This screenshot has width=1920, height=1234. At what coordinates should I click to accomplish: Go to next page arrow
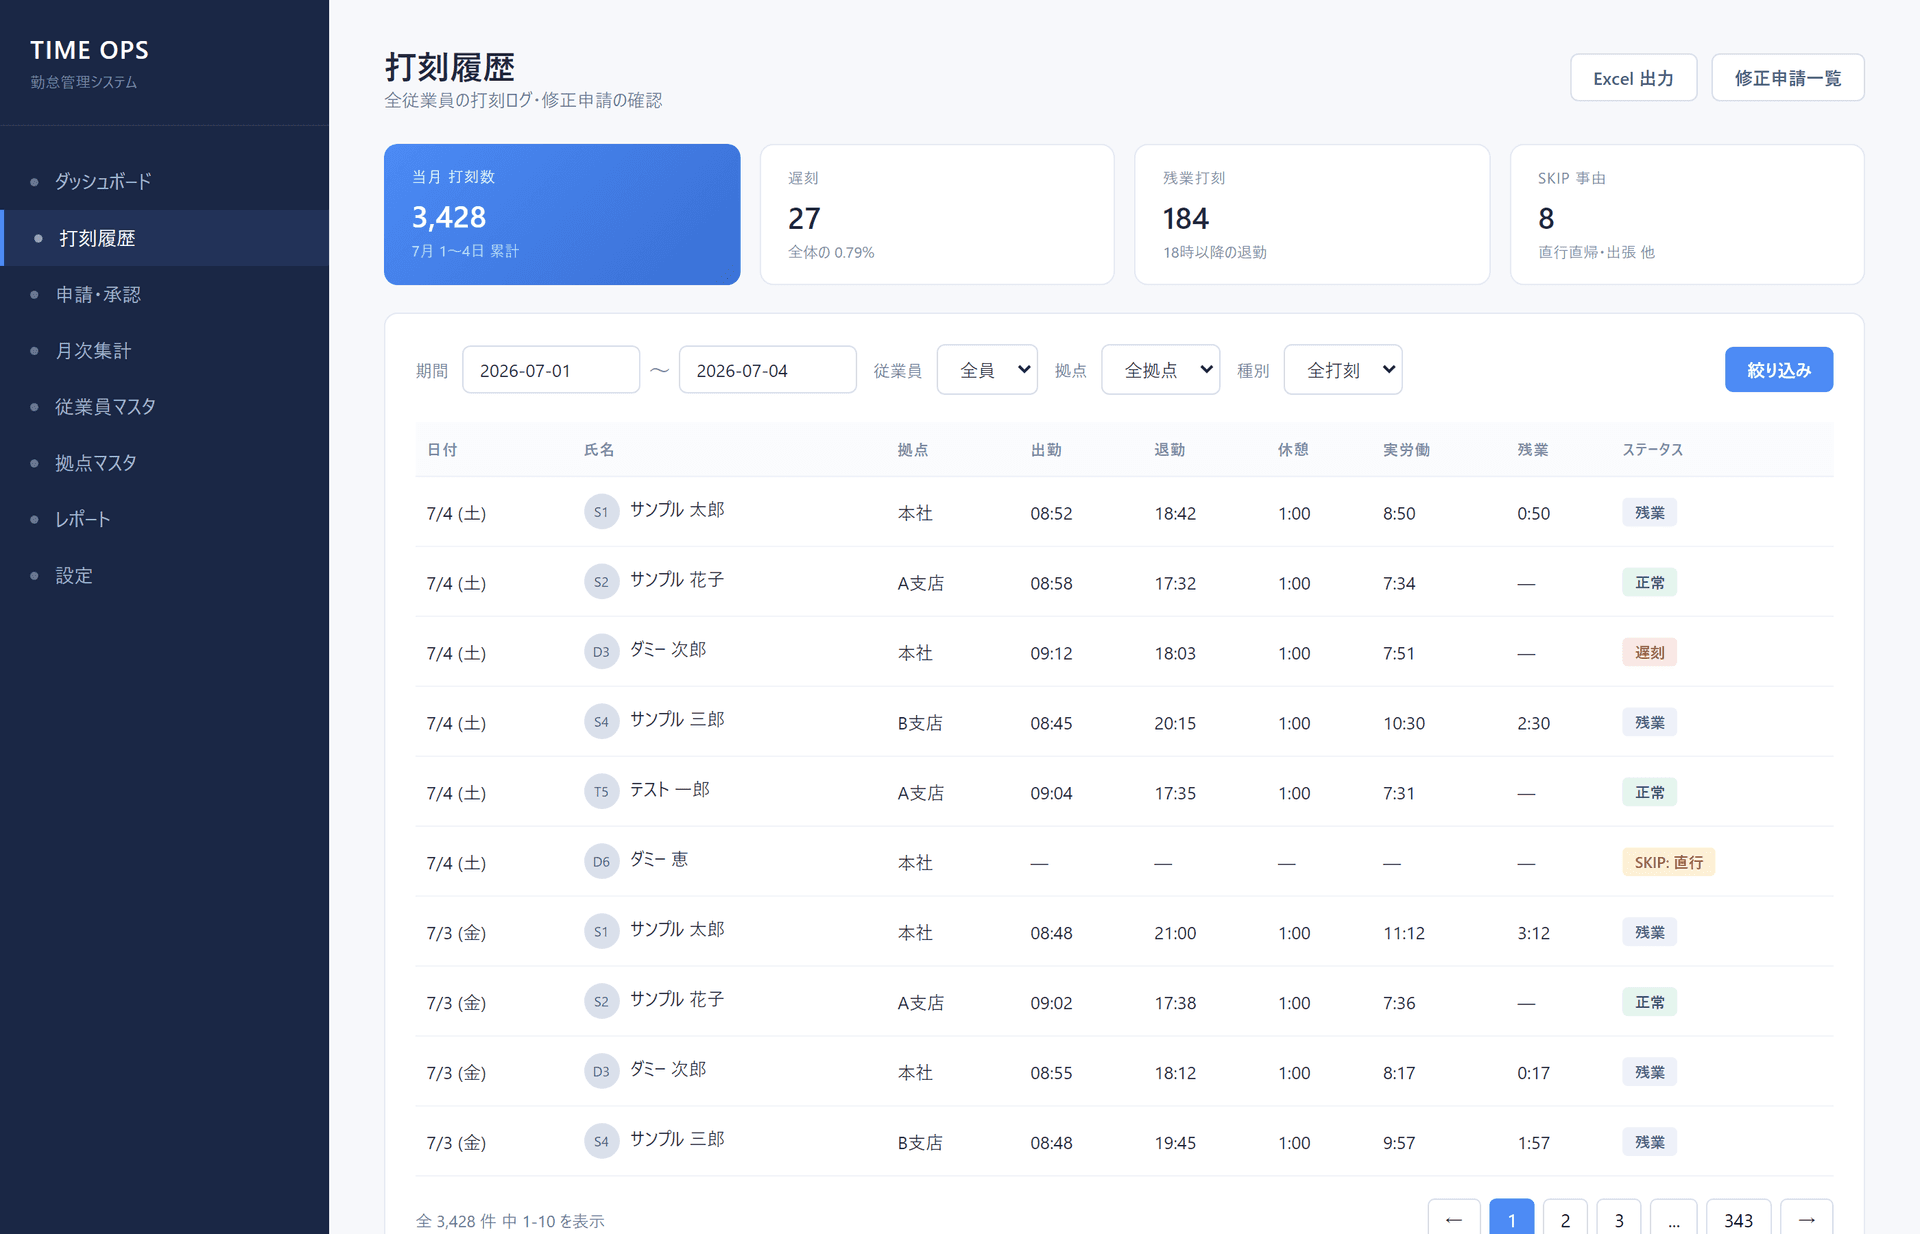click(x=1806, y=1219)
